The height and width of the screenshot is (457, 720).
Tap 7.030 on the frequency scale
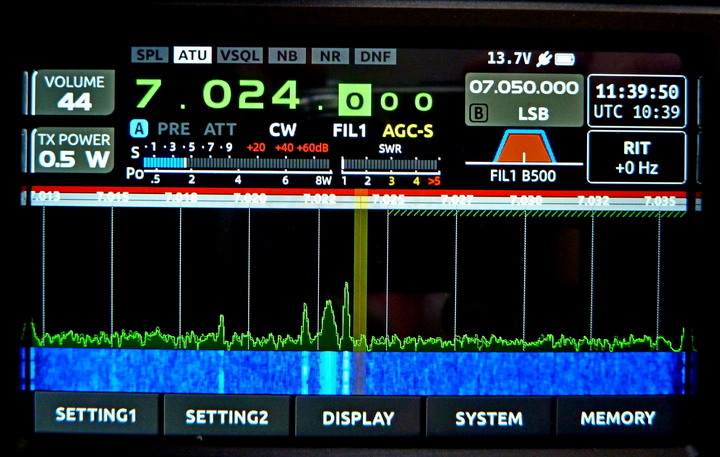point(525,200)
